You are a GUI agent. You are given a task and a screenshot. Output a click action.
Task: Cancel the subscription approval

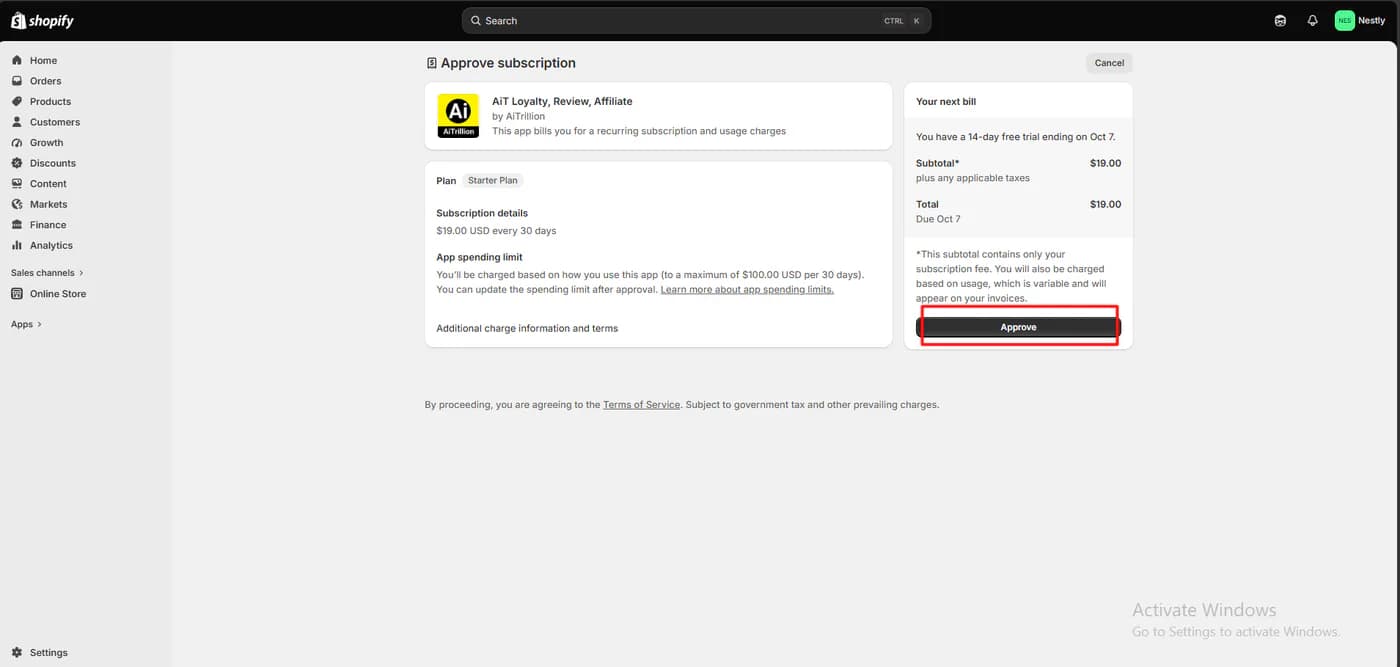coord(1109,63)
